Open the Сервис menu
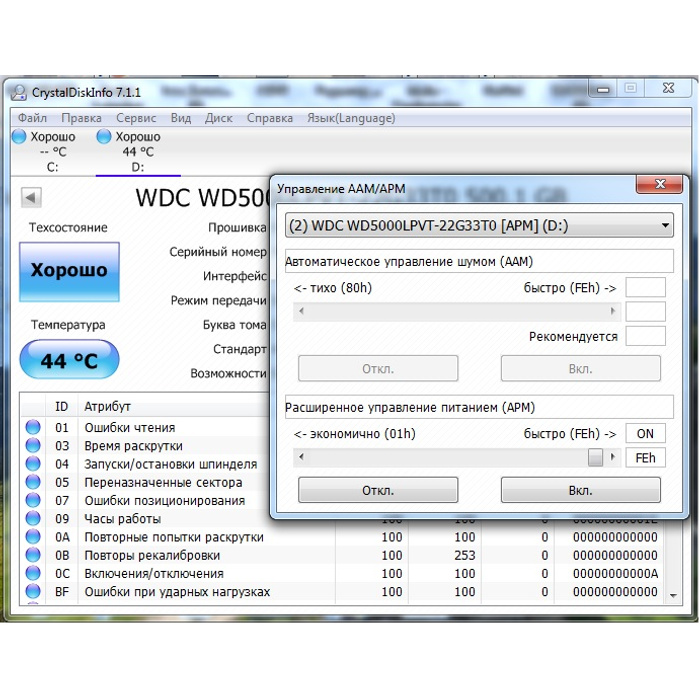The height and width of the screenshot is (700, 700). coord(136,118)
